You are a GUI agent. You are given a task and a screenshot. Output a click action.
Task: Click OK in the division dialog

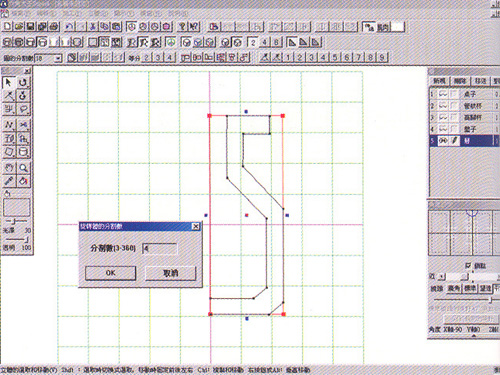110,273
